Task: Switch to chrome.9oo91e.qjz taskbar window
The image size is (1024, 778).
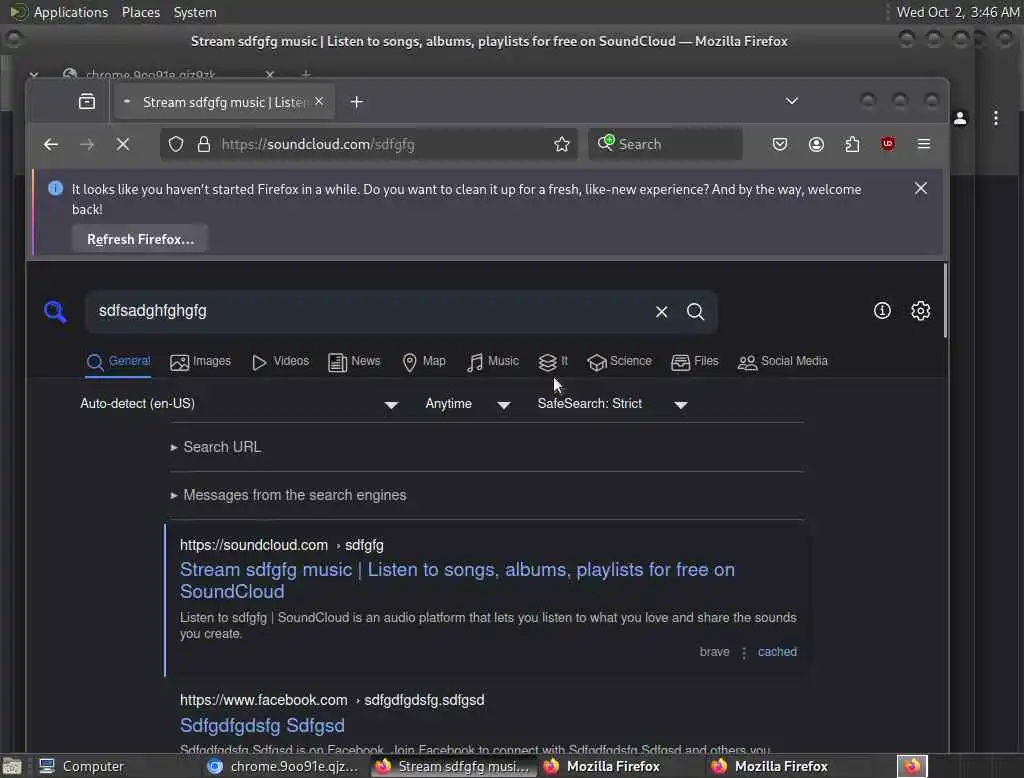Action: pyautogui.click(x=282, y=766)
